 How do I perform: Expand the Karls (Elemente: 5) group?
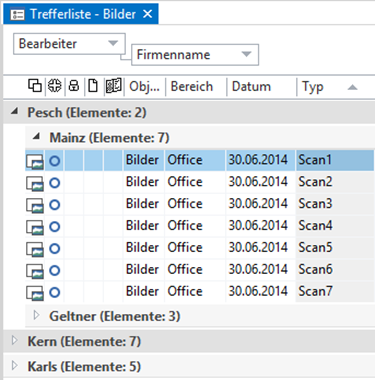14,365
